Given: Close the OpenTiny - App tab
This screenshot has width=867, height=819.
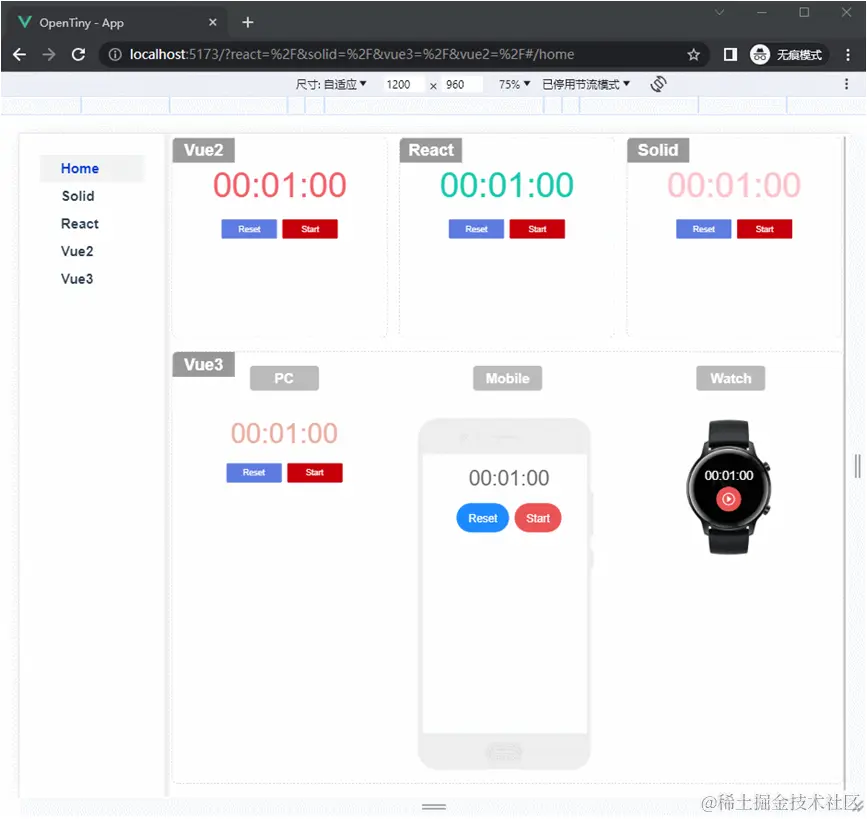Looking at the screenshot, I should (x=213, y=23).
